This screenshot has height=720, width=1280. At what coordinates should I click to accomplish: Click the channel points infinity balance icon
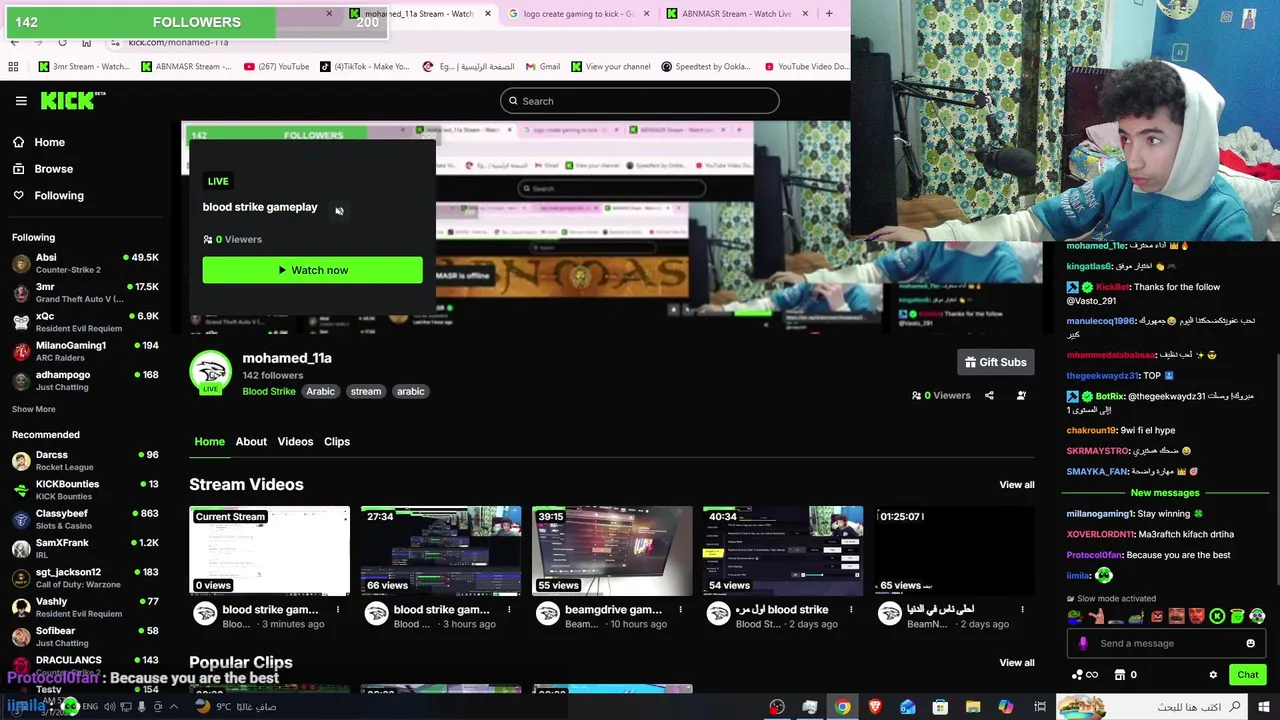pos(1084,675)
